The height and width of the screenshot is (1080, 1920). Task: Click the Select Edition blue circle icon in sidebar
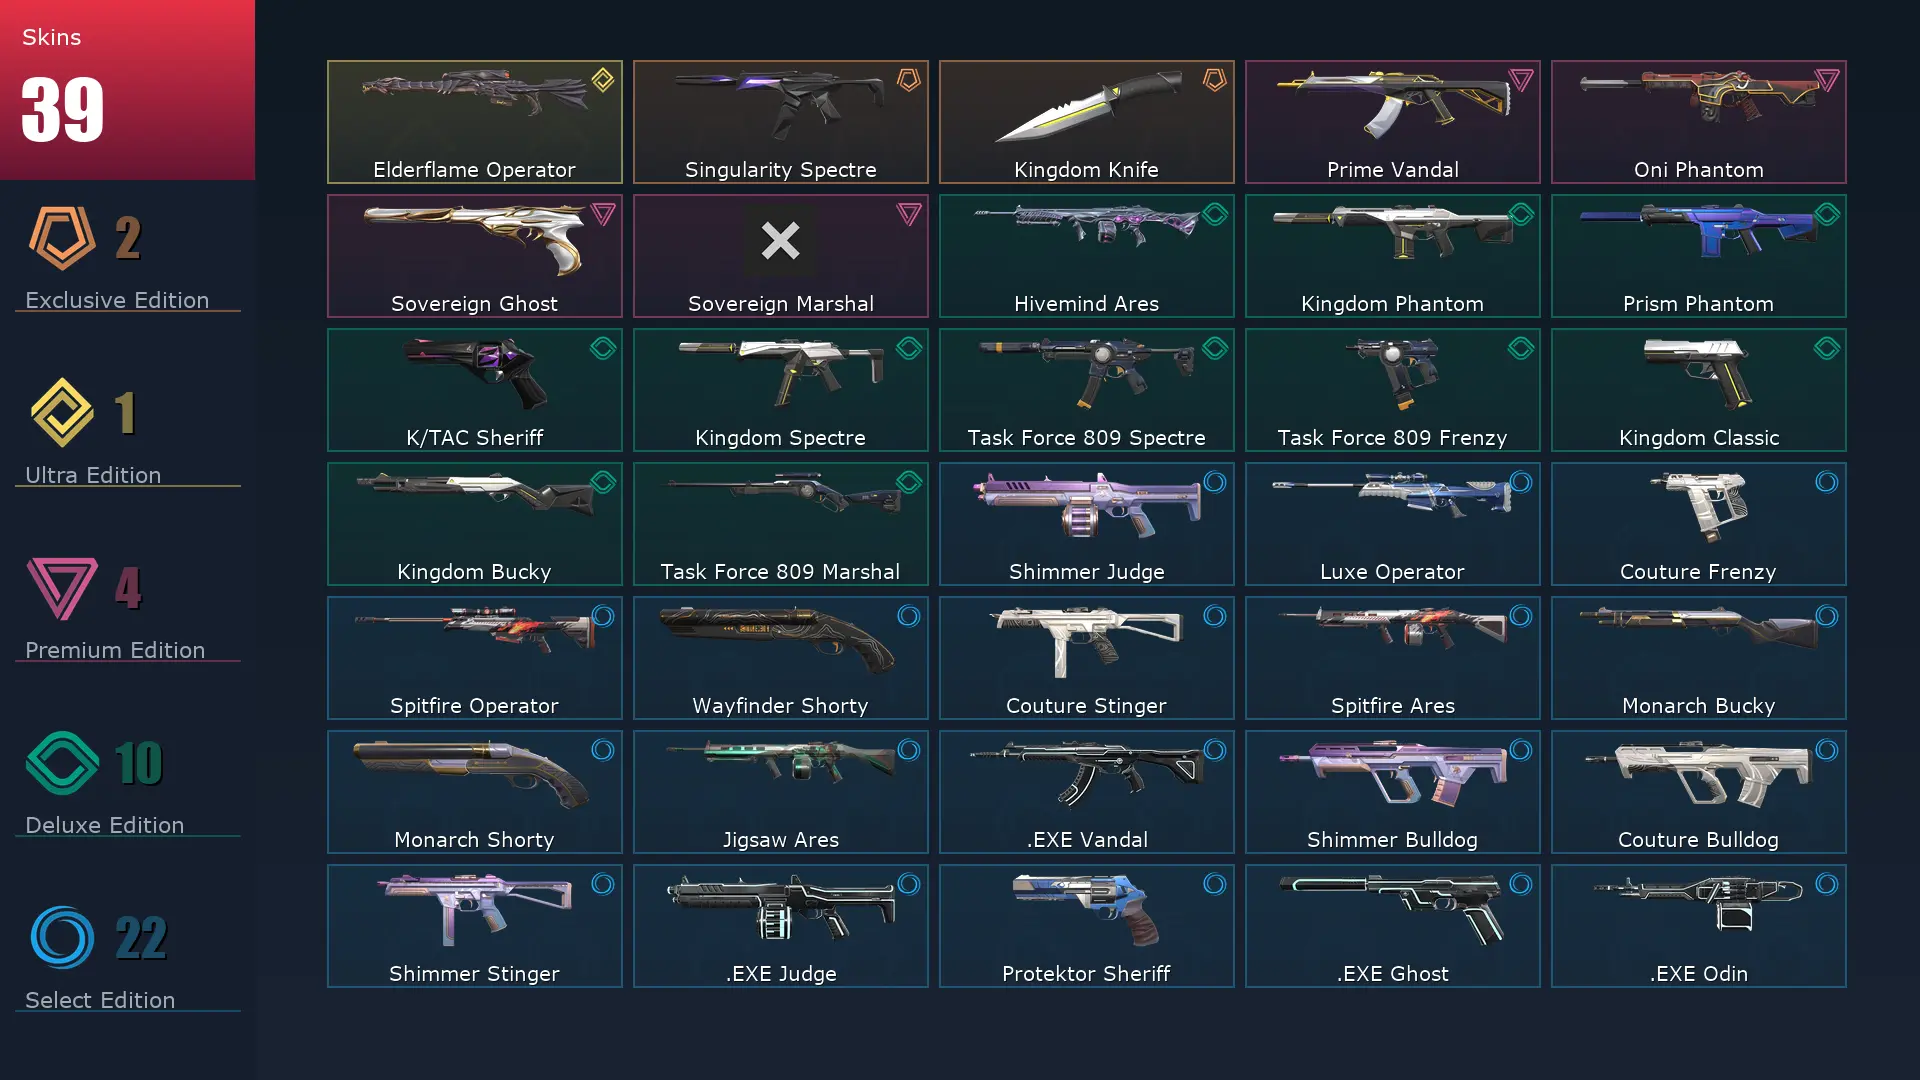(x=62, y=938)
